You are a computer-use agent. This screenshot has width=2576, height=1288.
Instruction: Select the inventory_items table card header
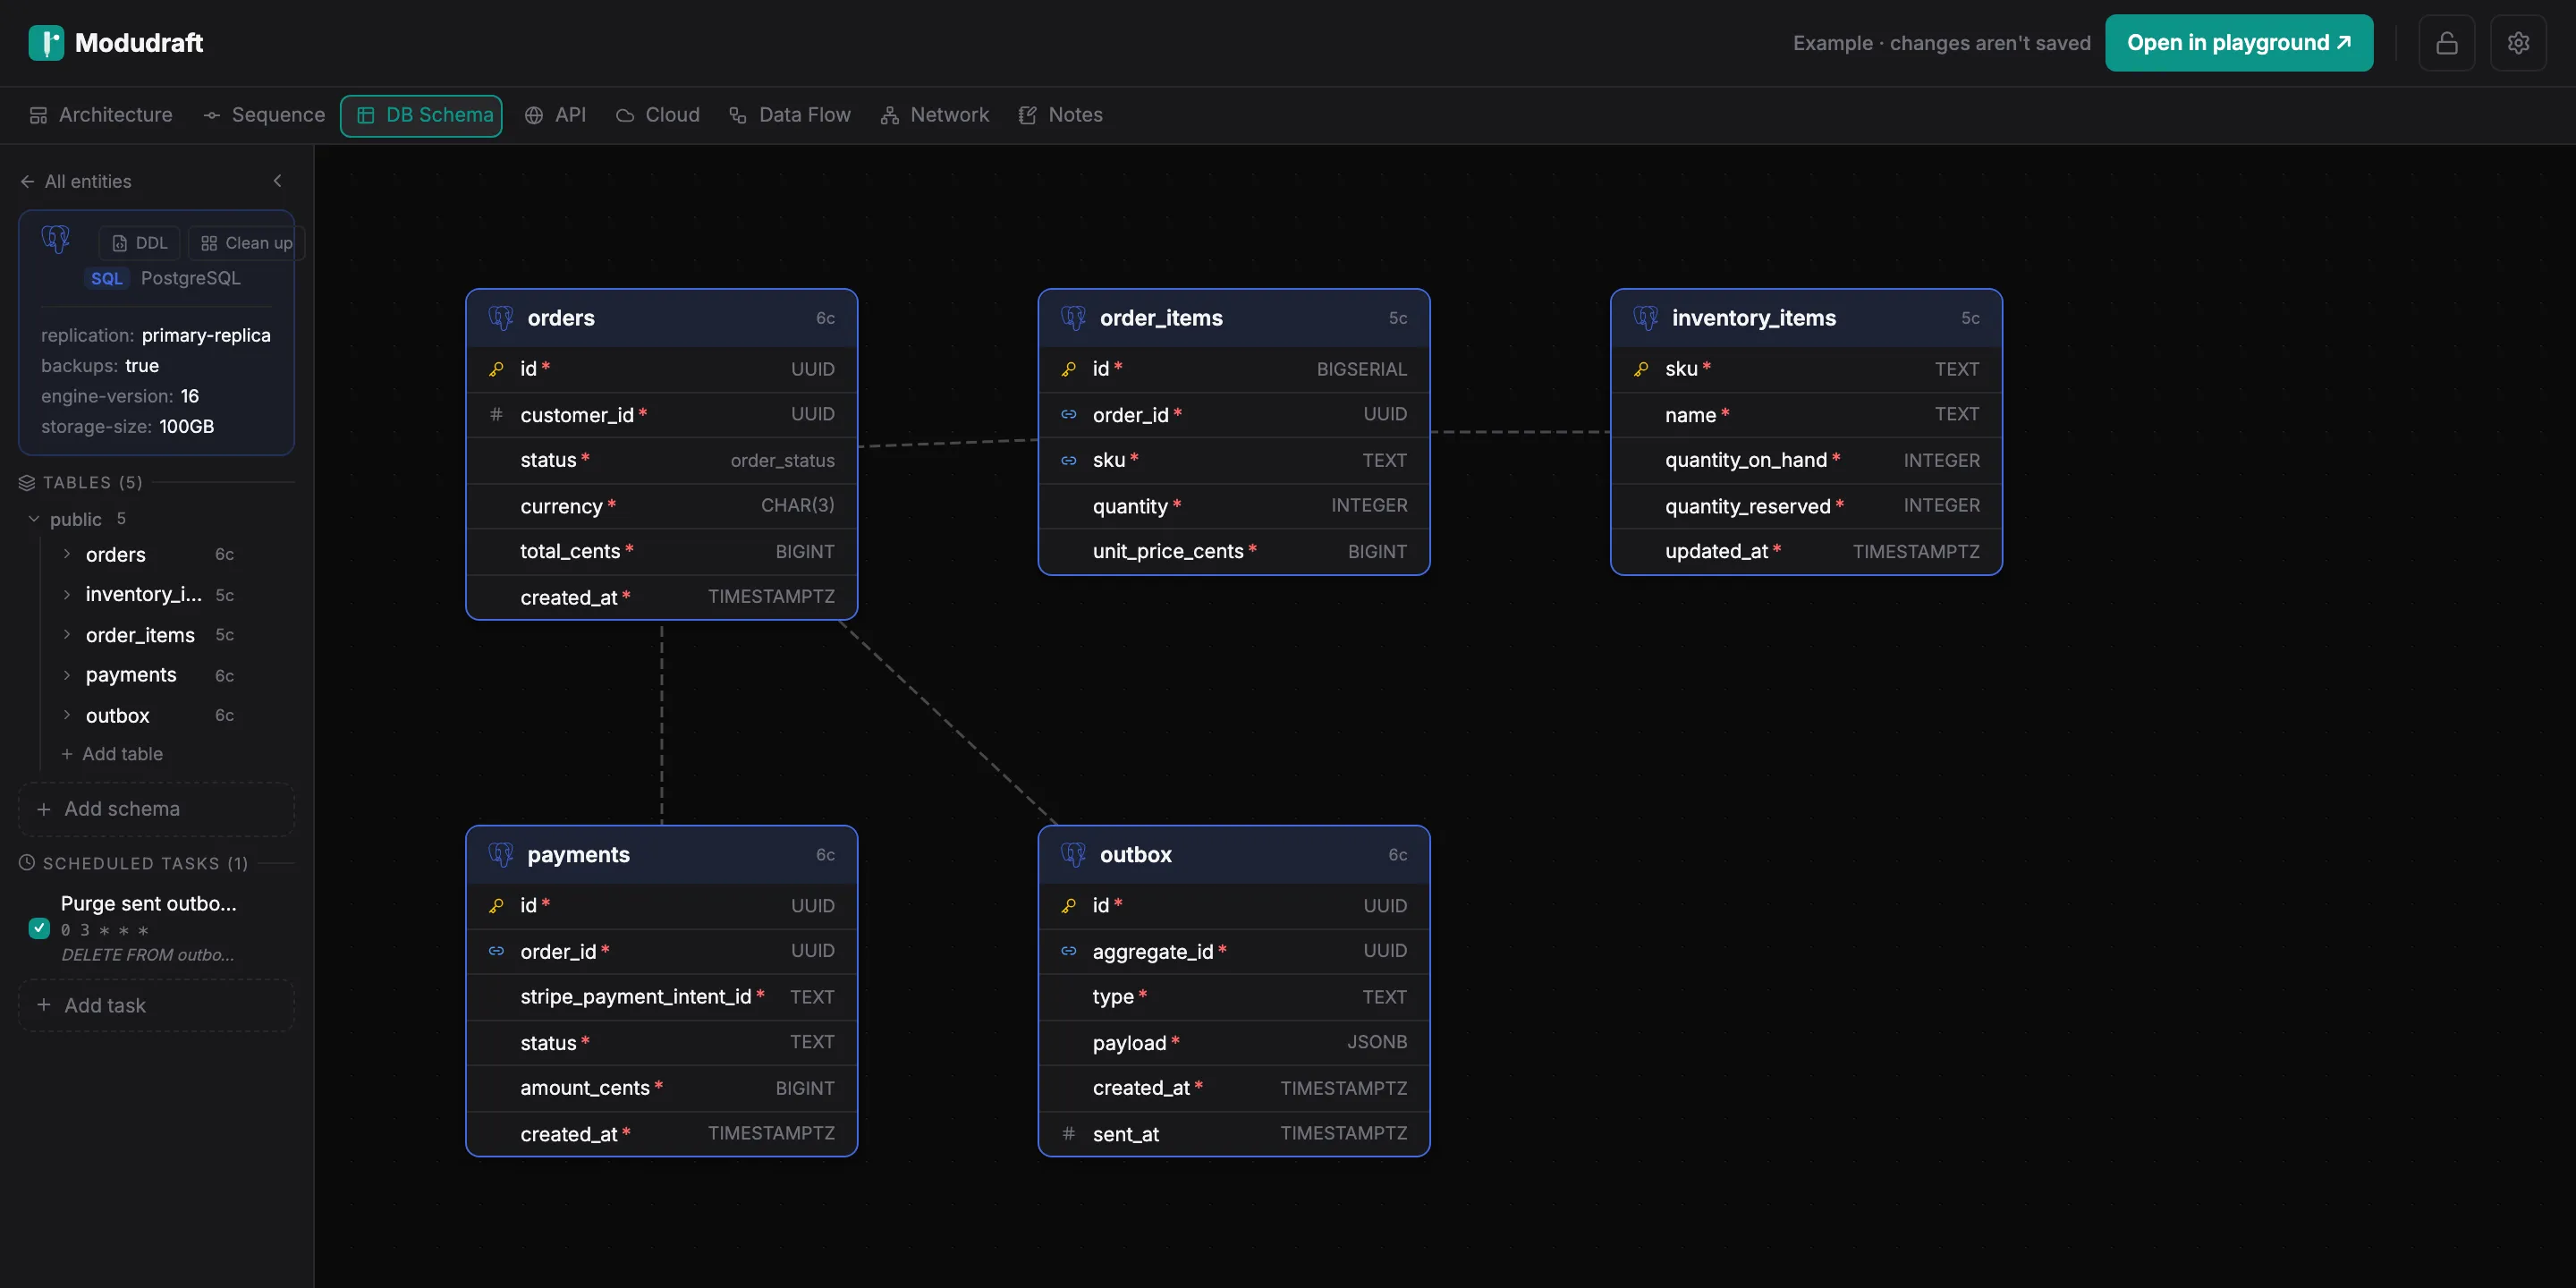[1806, 318]
